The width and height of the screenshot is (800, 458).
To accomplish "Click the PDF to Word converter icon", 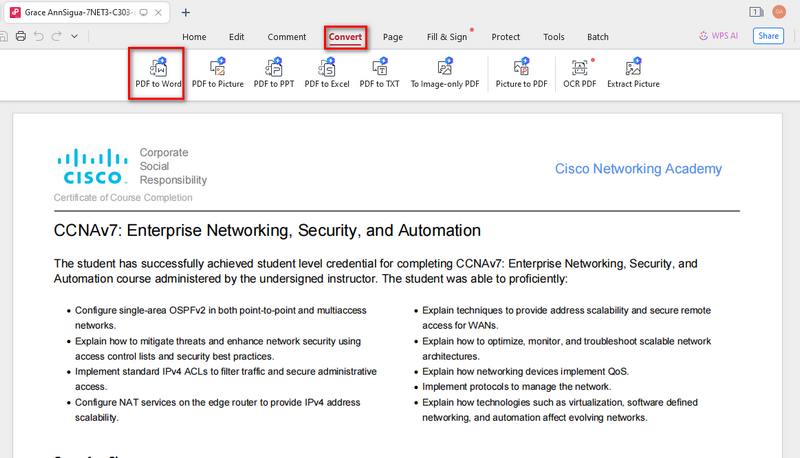I will pos(158,73).
